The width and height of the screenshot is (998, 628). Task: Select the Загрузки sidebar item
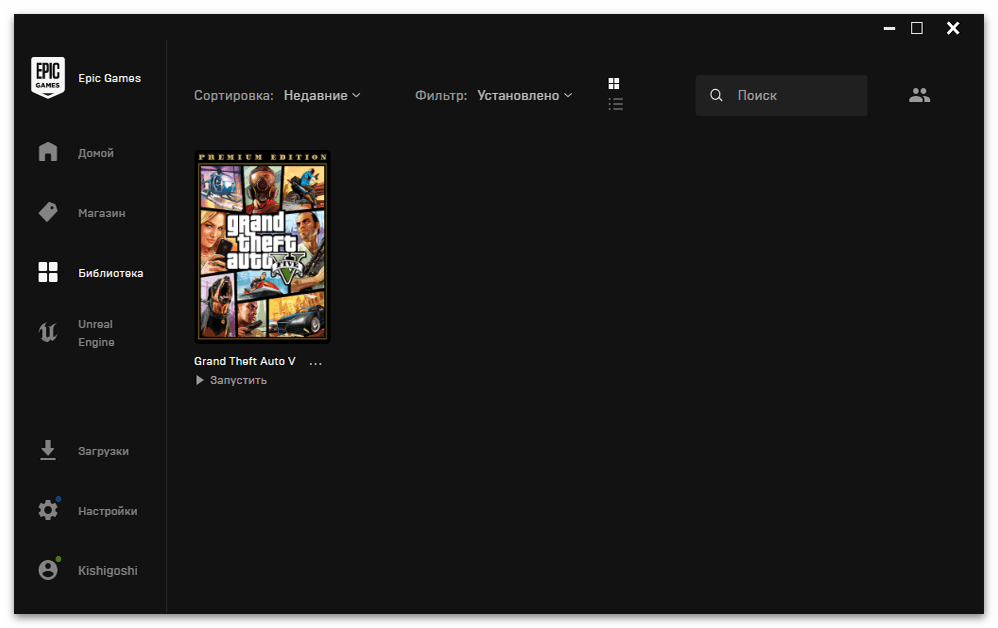103,451
